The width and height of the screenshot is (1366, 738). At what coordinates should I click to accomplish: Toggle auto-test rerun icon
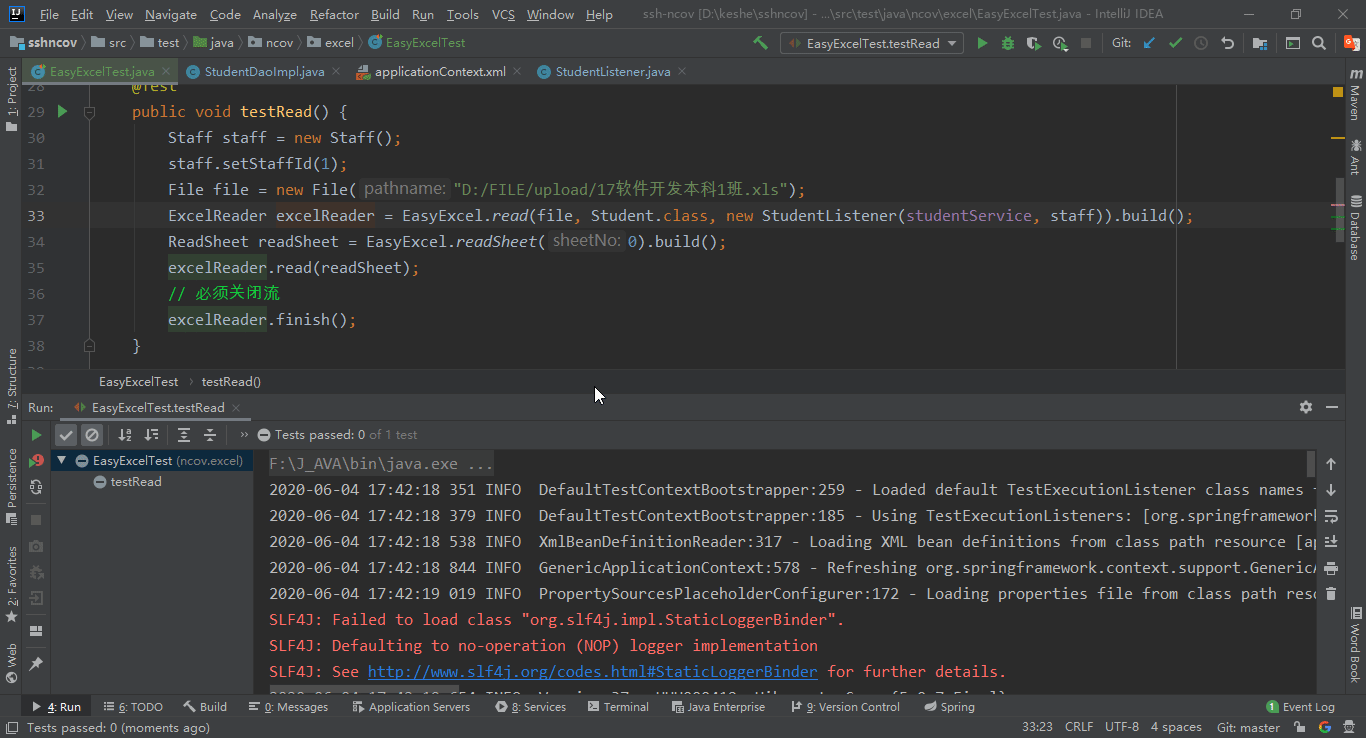coord(36,487)
